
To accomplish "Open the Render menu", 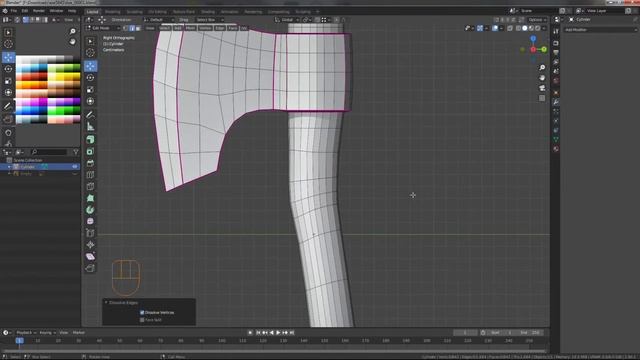I will [x=39, y=11].
